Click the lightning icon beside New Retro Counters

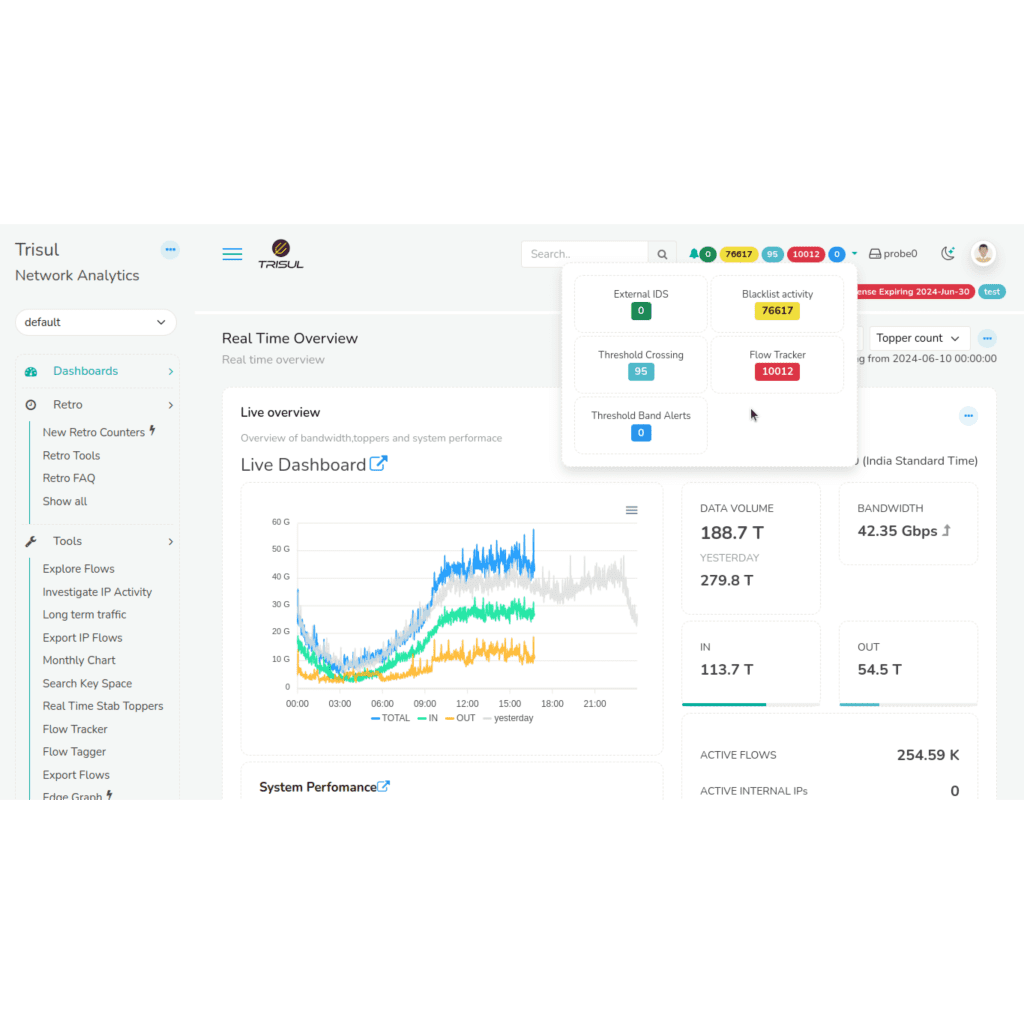pyautogui.click(x=152, y=430)
